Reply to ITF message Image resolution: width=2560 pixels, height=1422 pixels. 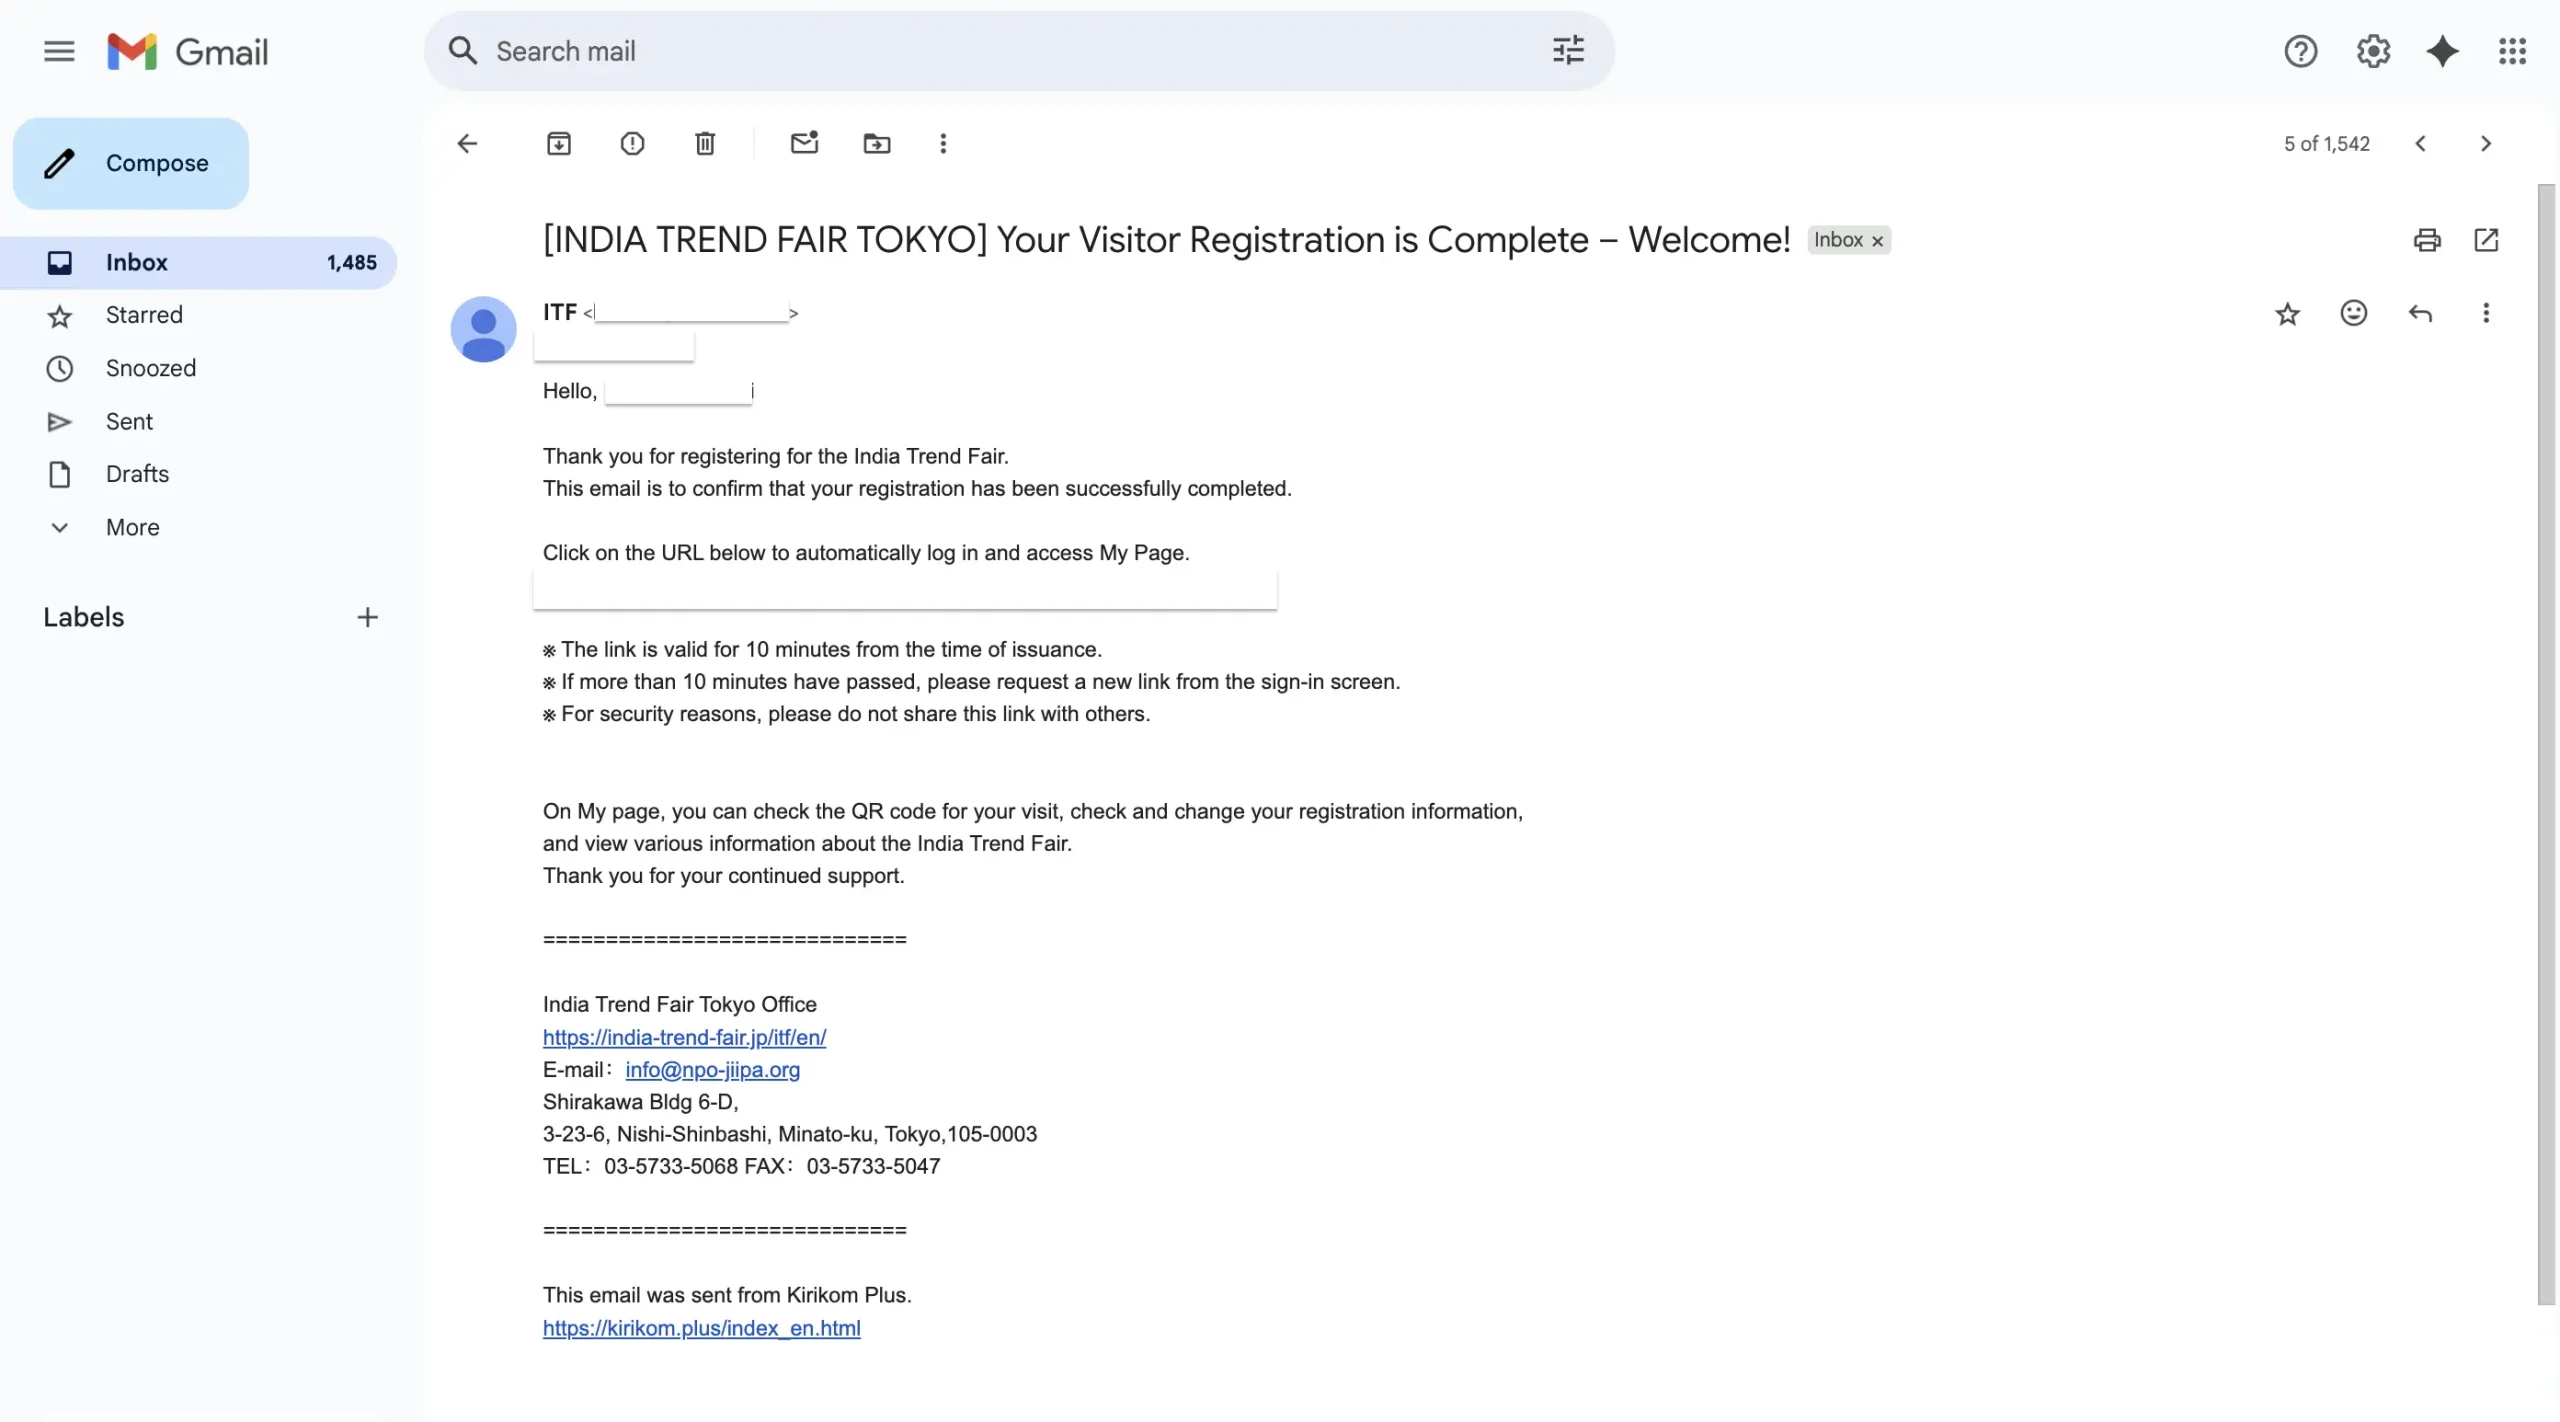click(2420, 314)
